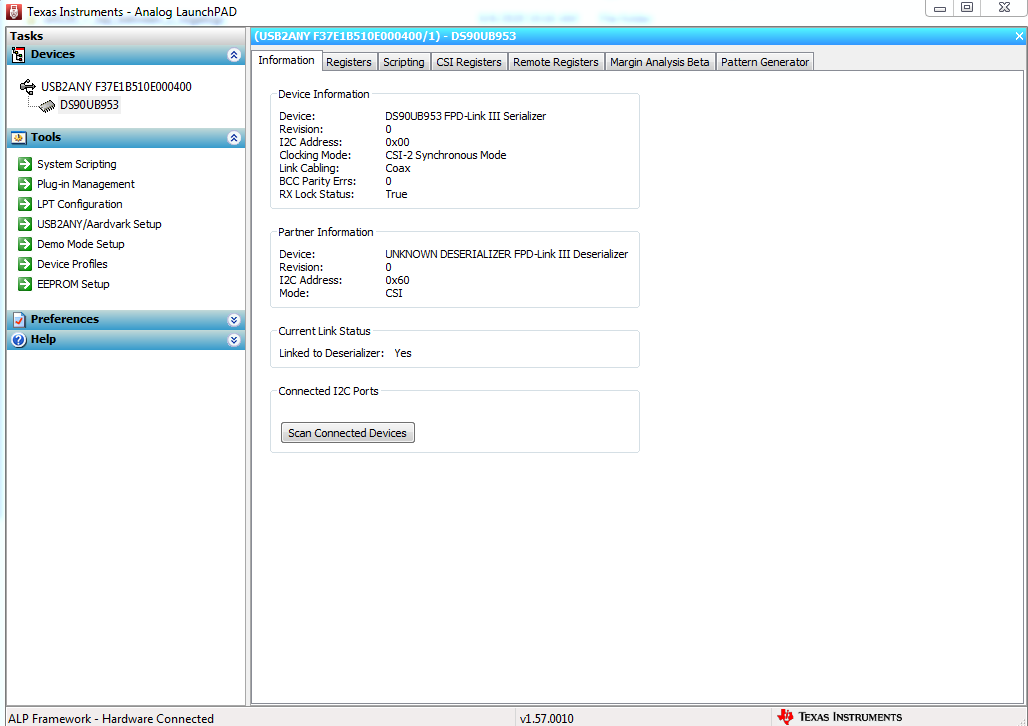The image size is (1028, 726).
Task: Maximize the Analog LaunchPAD window
Action: [967, 7]
